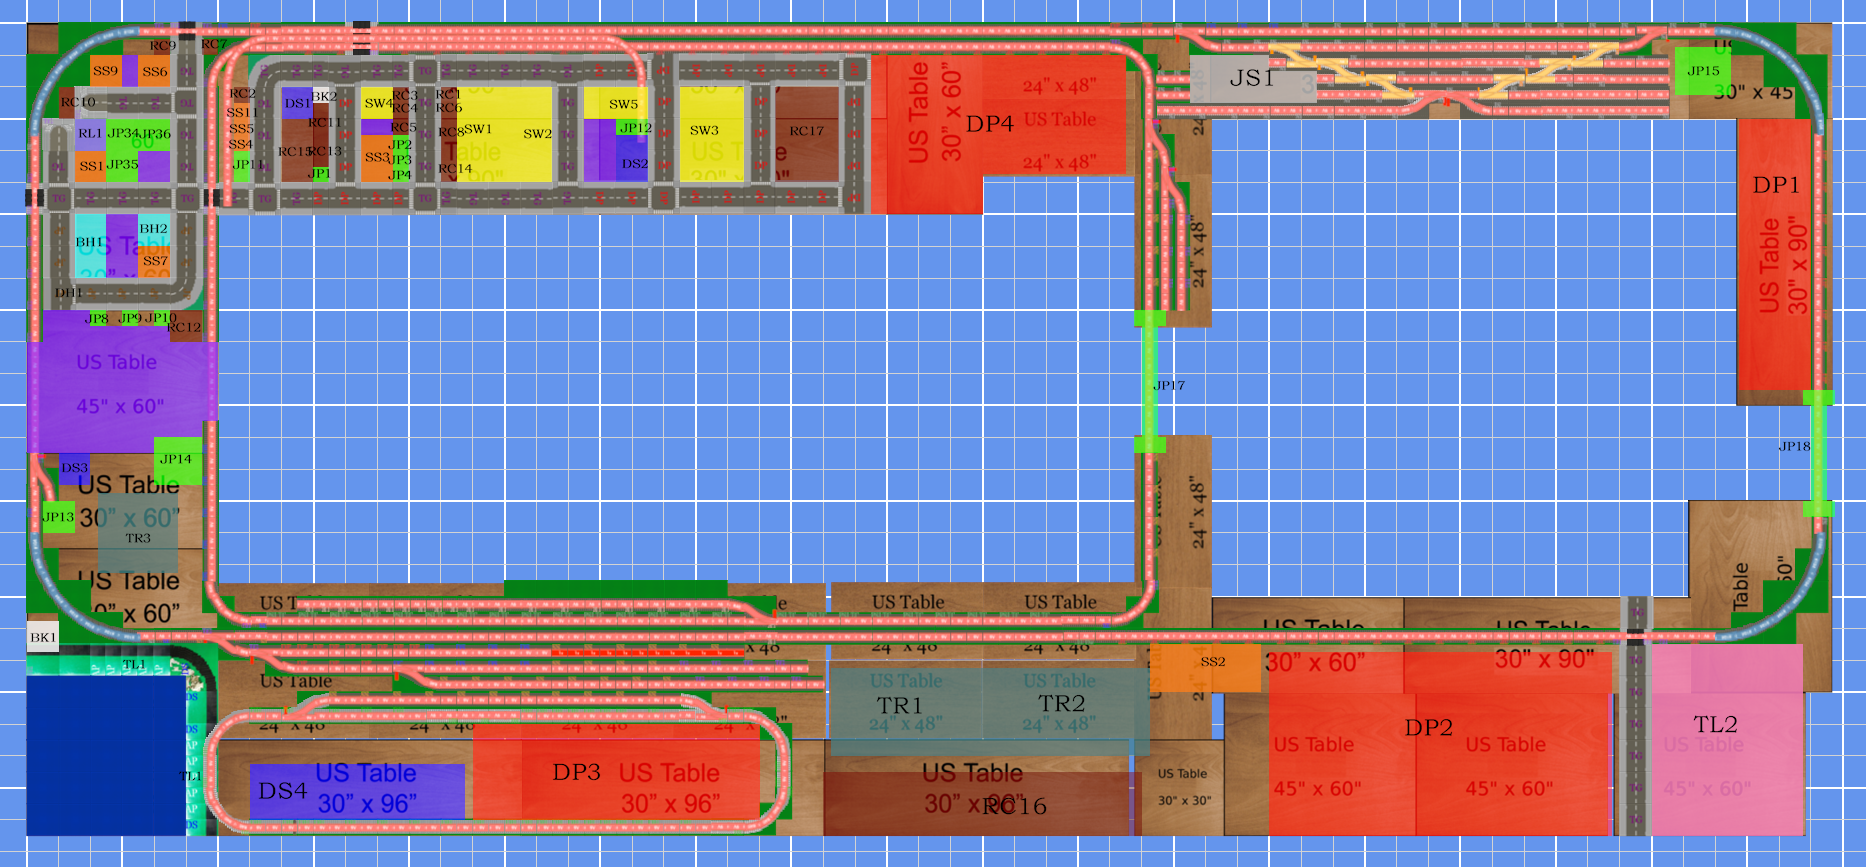The height and width of the screenshot is (867, 1866).
Task: Click the yellow SW3 block
Action: click(712, 134)
